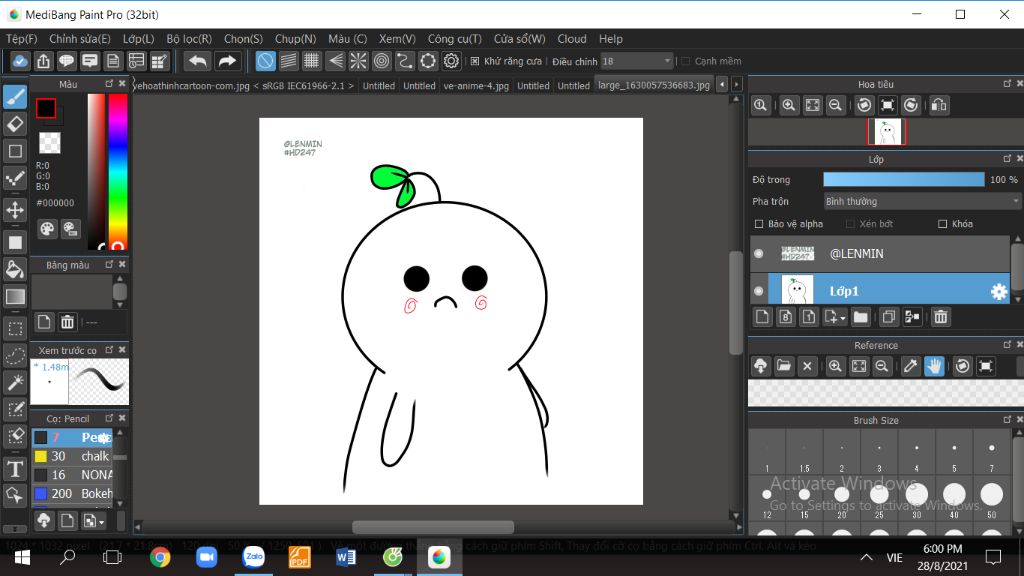Open Word from the taskbar

click(346, 557)
